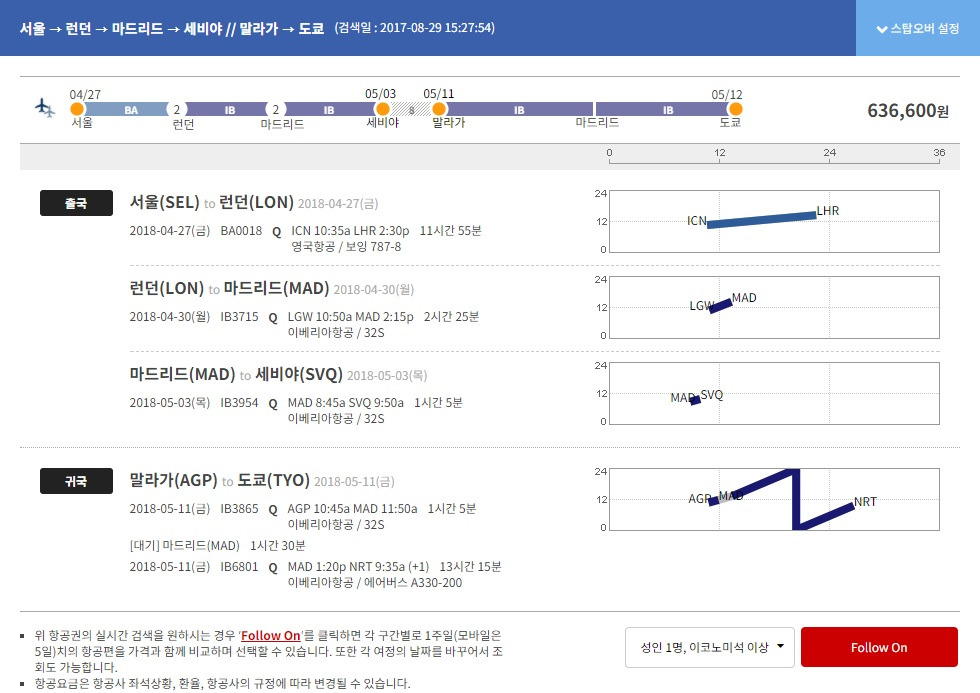This screenshot has height=693, width=980.
Task: Click the BA segment bar on the timeline
Action: 127,109
